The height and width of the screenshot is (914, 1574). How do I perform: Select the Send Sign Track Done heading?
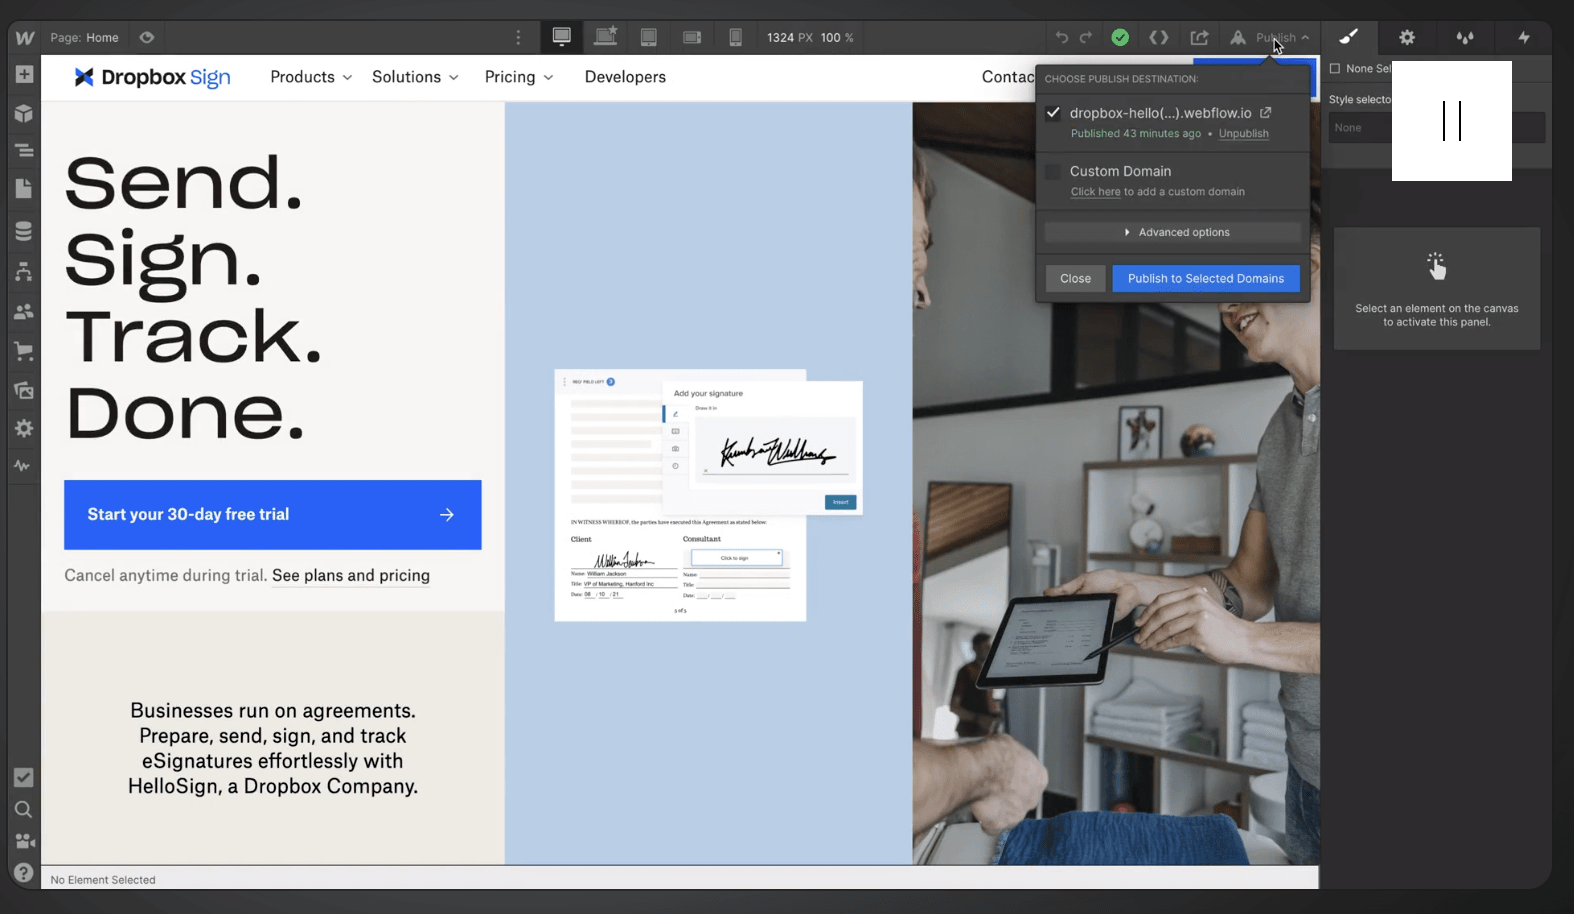[x=194, y=297]
